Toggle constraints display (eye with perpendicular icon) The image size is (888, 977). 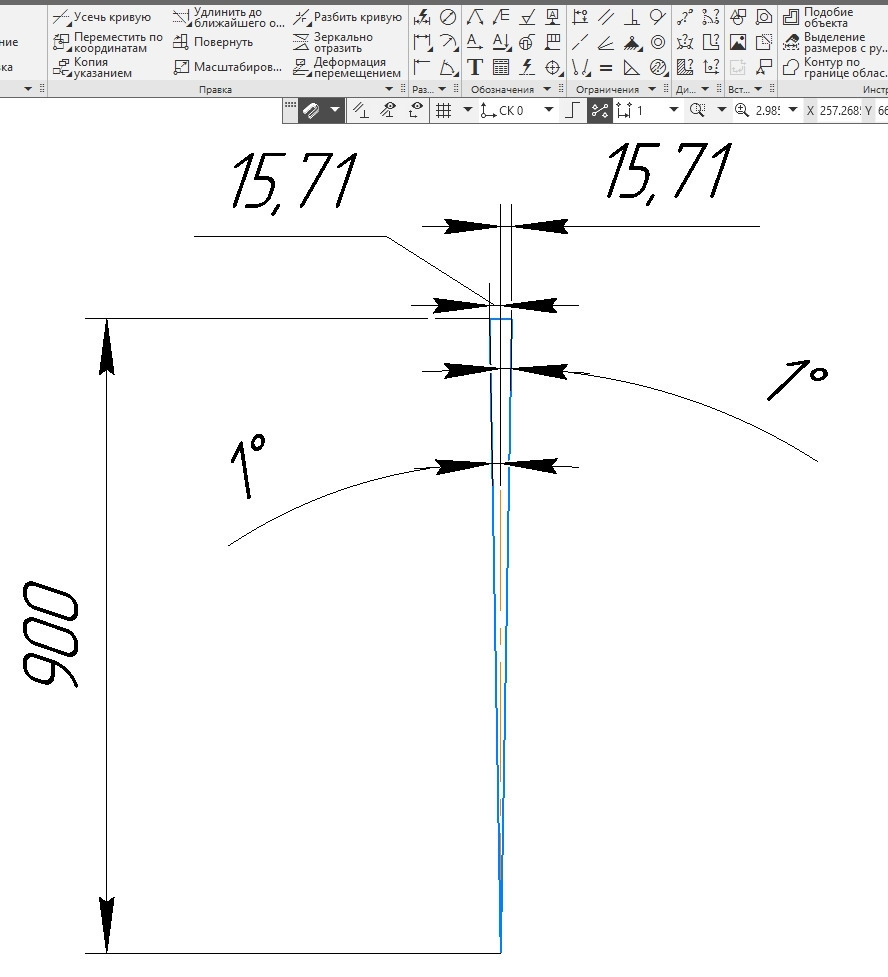coord(388,111)
